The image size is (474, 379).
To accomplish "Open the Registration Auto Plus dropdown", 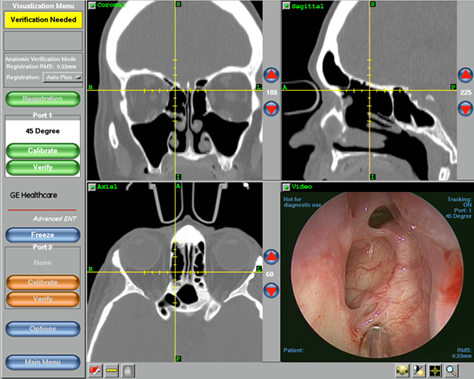I will pos(62,77).
